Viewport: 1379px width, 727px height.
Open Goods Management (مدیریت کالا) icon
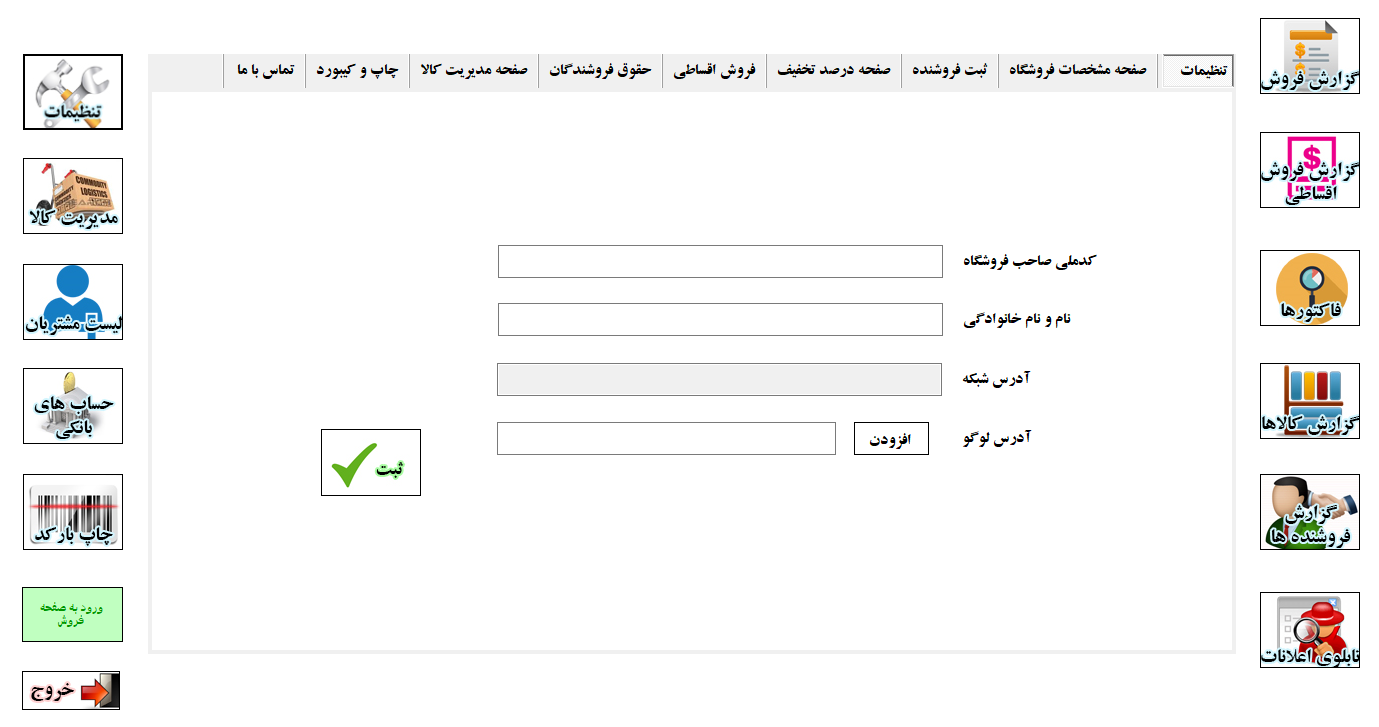click(x=73, y=196)
